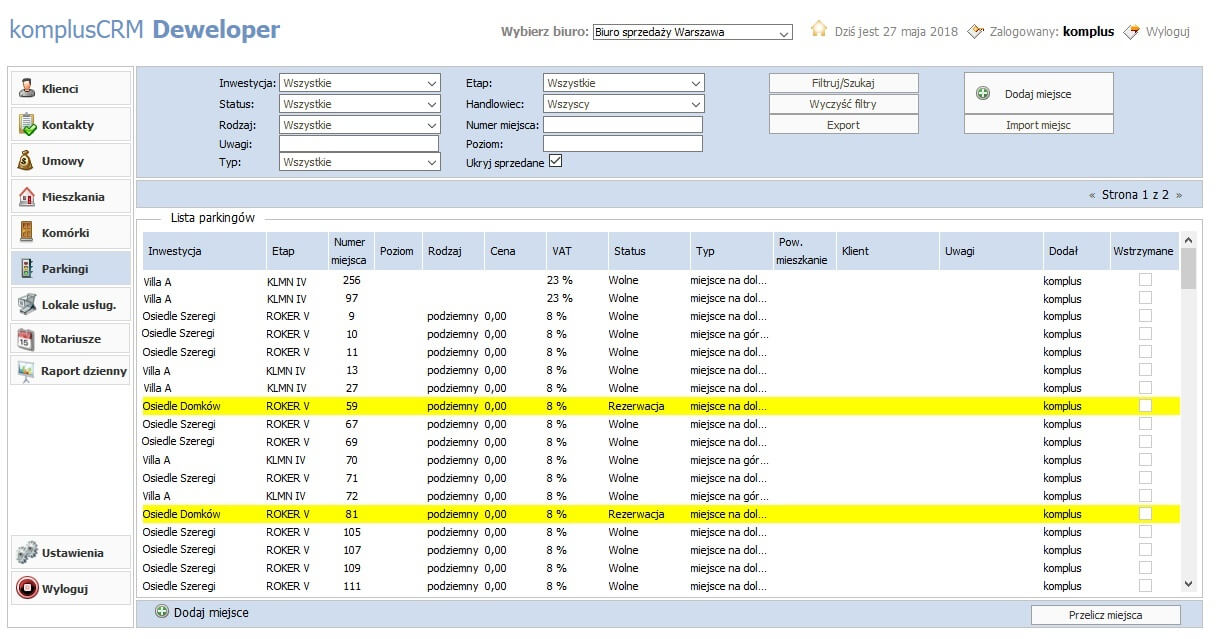Check Wstrzymane for place number 70
The height and width of the screenshot is (639, 1217).
[x=1145, y=460]
